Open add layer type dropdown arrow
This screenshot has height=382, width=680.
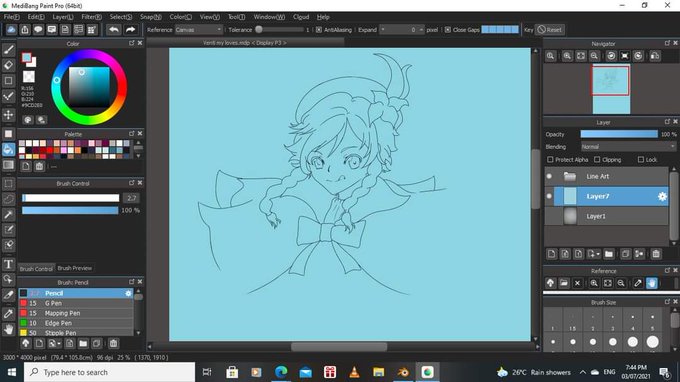(x=598, y=254)
